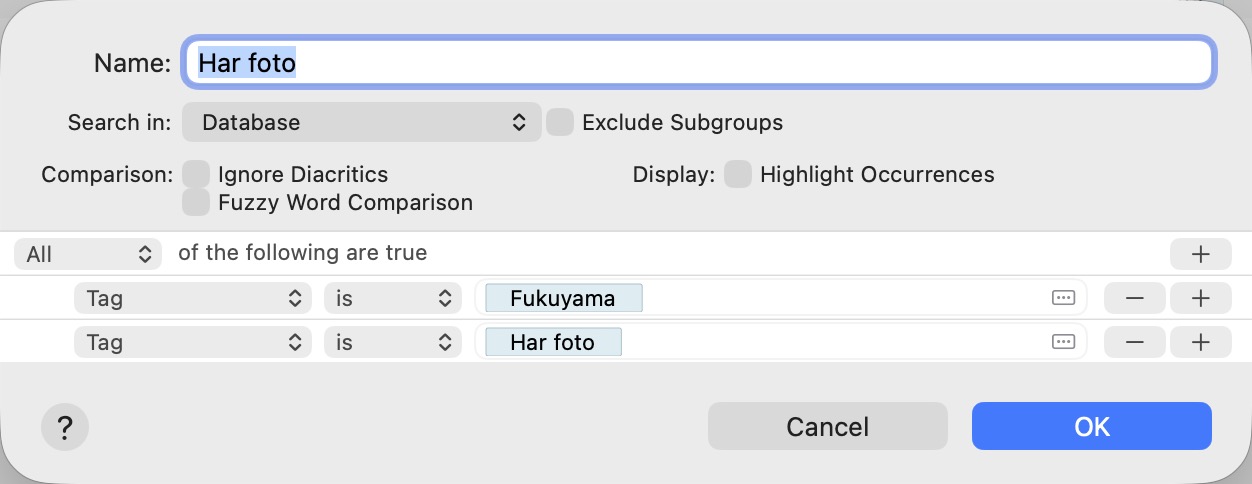Open the Search in Database dropdown
The image size is (1252, 484).
pos(361,123)
